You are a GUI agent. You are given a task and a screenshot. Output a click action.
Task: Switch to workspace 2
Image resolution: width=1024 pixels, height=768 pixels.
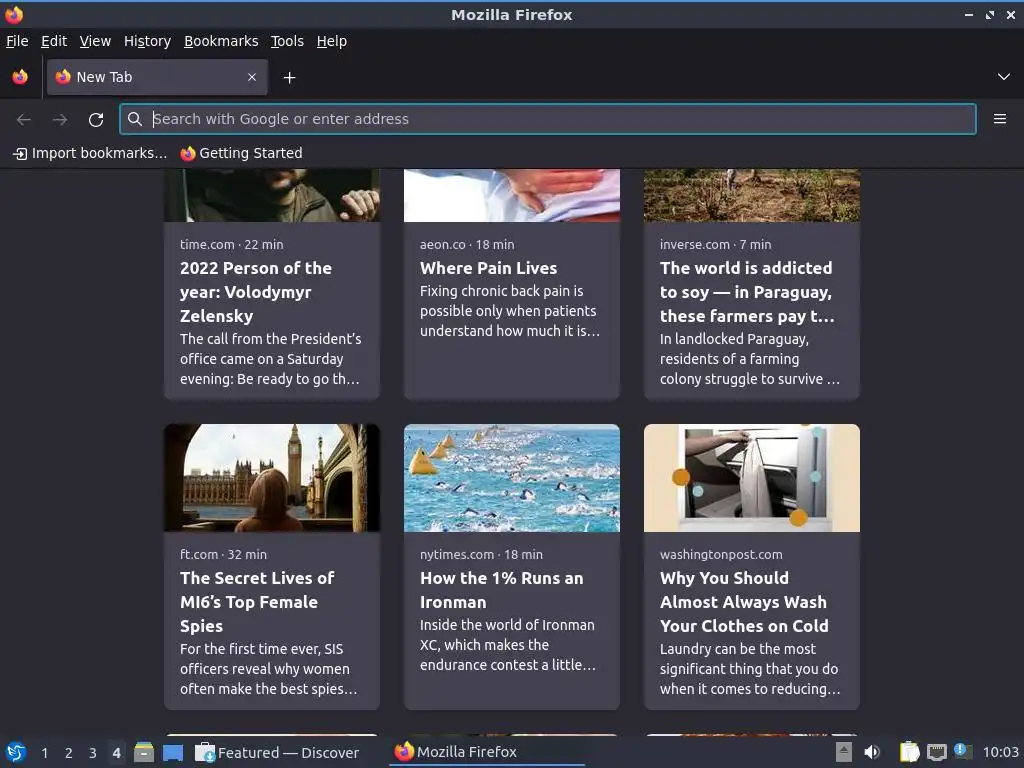tap(69, 753)
